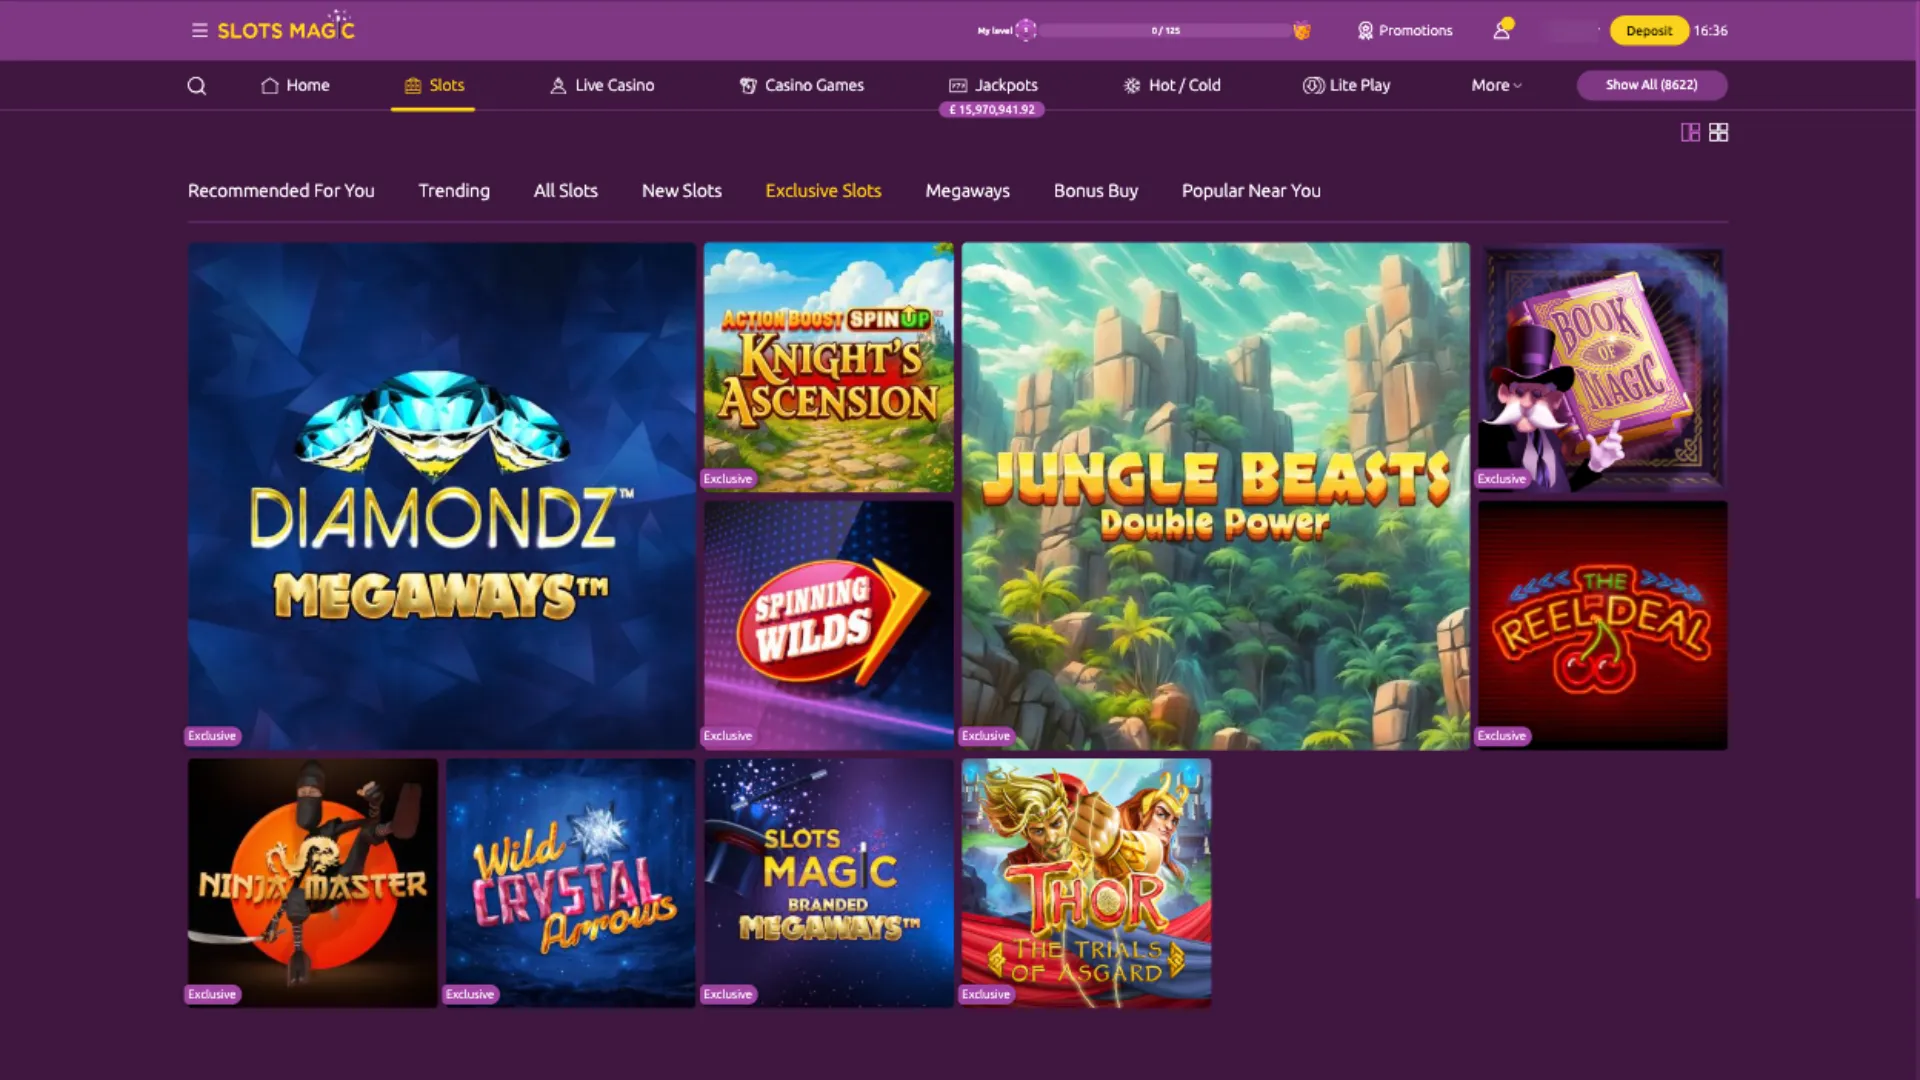This screenshot has width=1920, height=1080.
Task: Switch to uniform grid view icon
Action: pos(1718,132)
